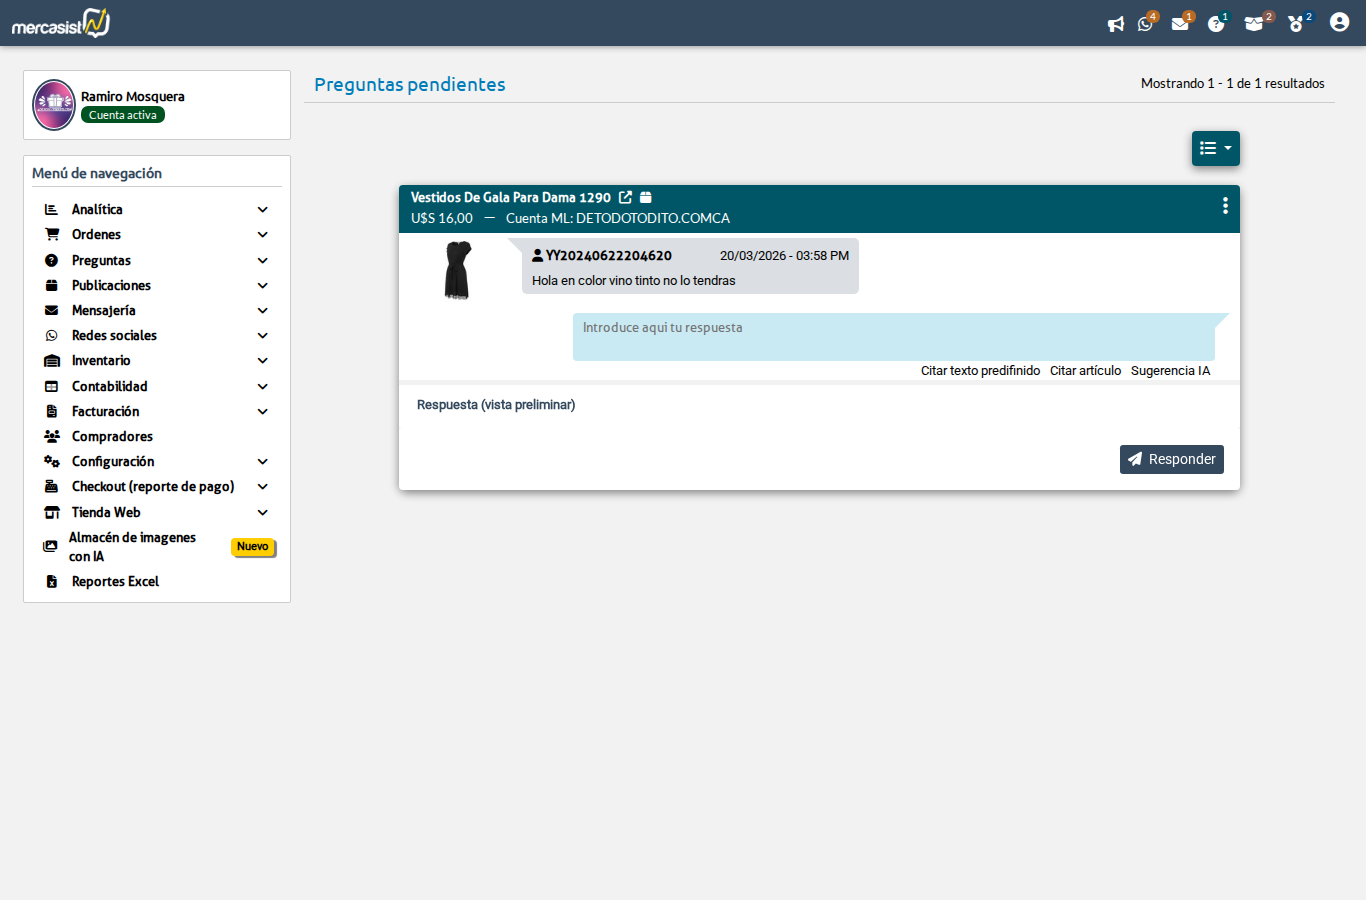Click the answer text input field

pos(893,337)
